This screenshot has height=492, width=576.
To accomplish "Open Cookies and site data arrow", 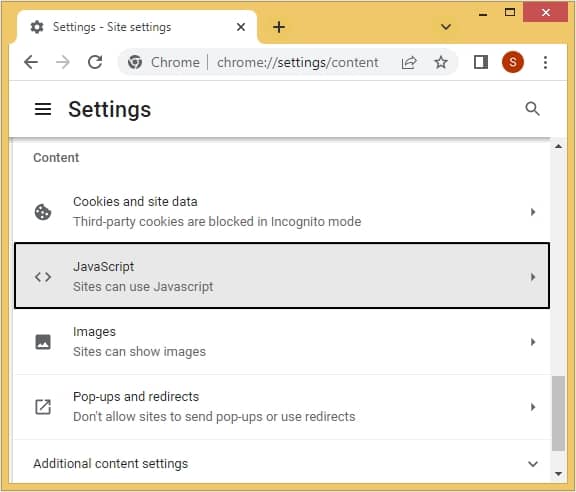I will 533,212.
